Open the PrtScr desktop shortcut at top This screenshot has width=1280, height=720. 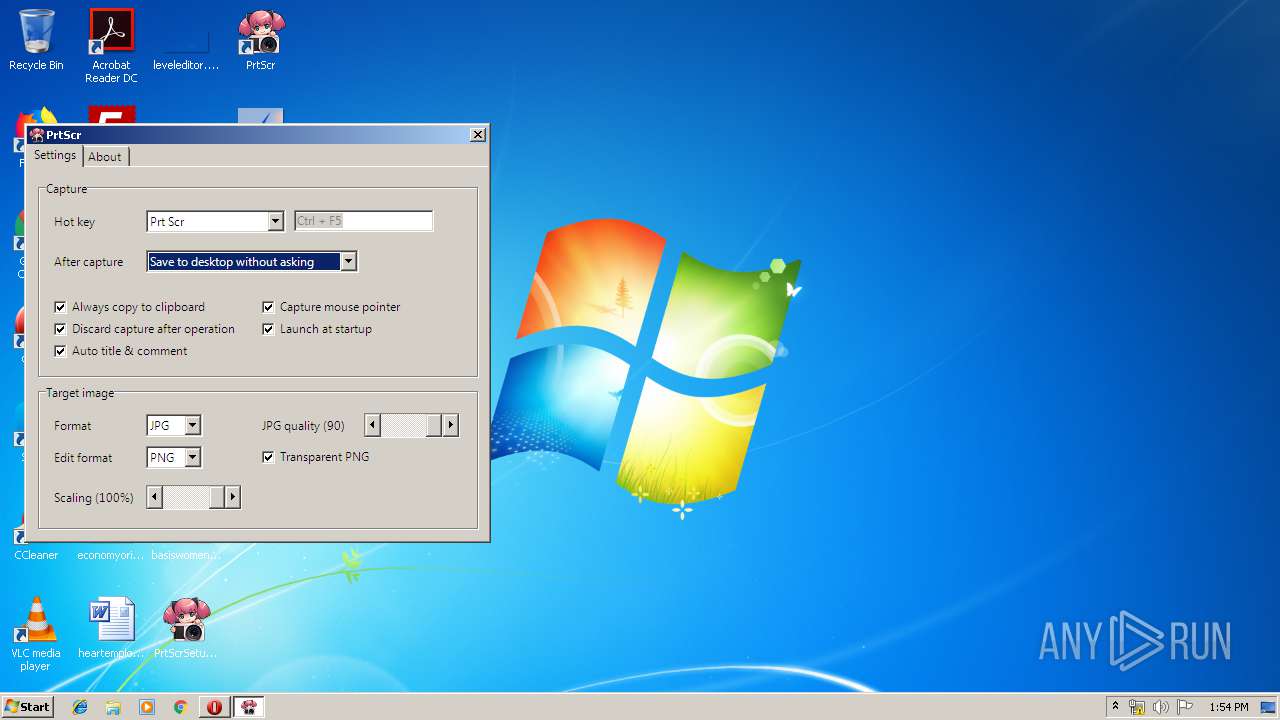[x=261, y=40]
